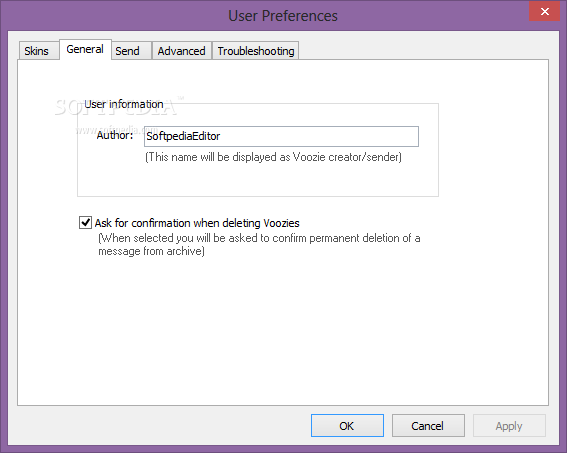Screen dimensions: 567x453
Task: Click the Voozie creator/sender hint text
Action: 273,157
